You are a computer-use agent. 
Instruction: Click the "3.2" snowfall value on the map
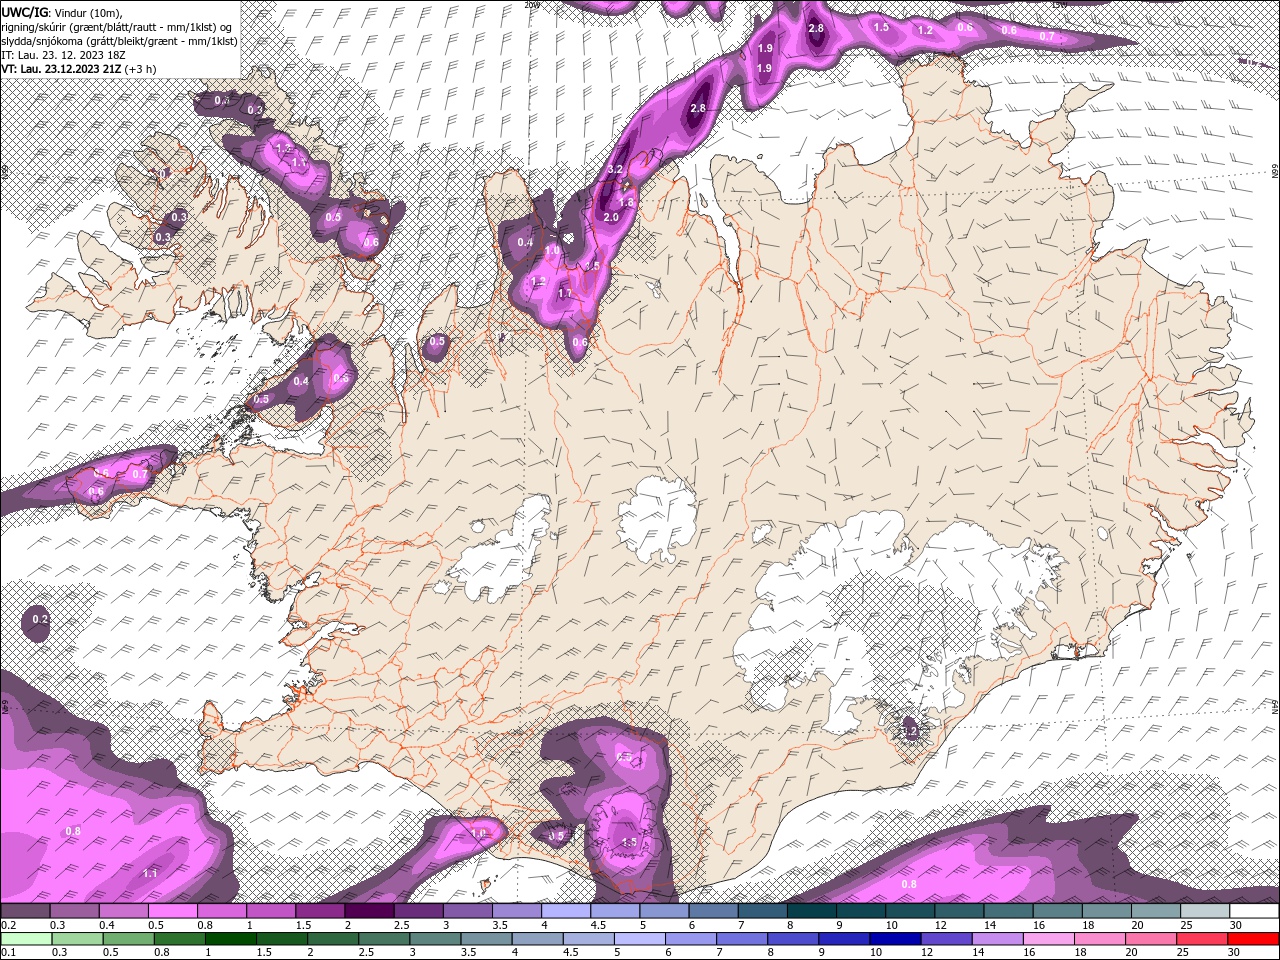tap(616, 170)
